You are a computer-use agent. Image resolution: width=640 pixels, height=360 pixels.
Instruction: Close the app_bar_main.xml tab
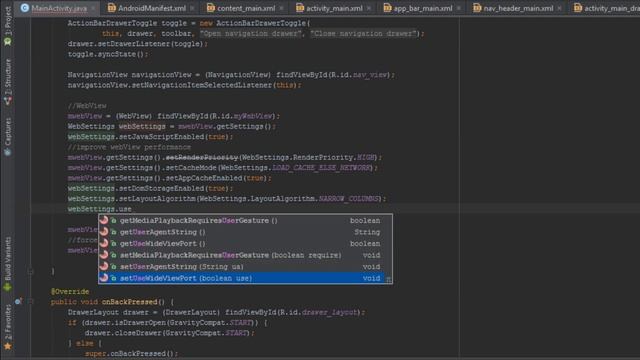[459, 8]
